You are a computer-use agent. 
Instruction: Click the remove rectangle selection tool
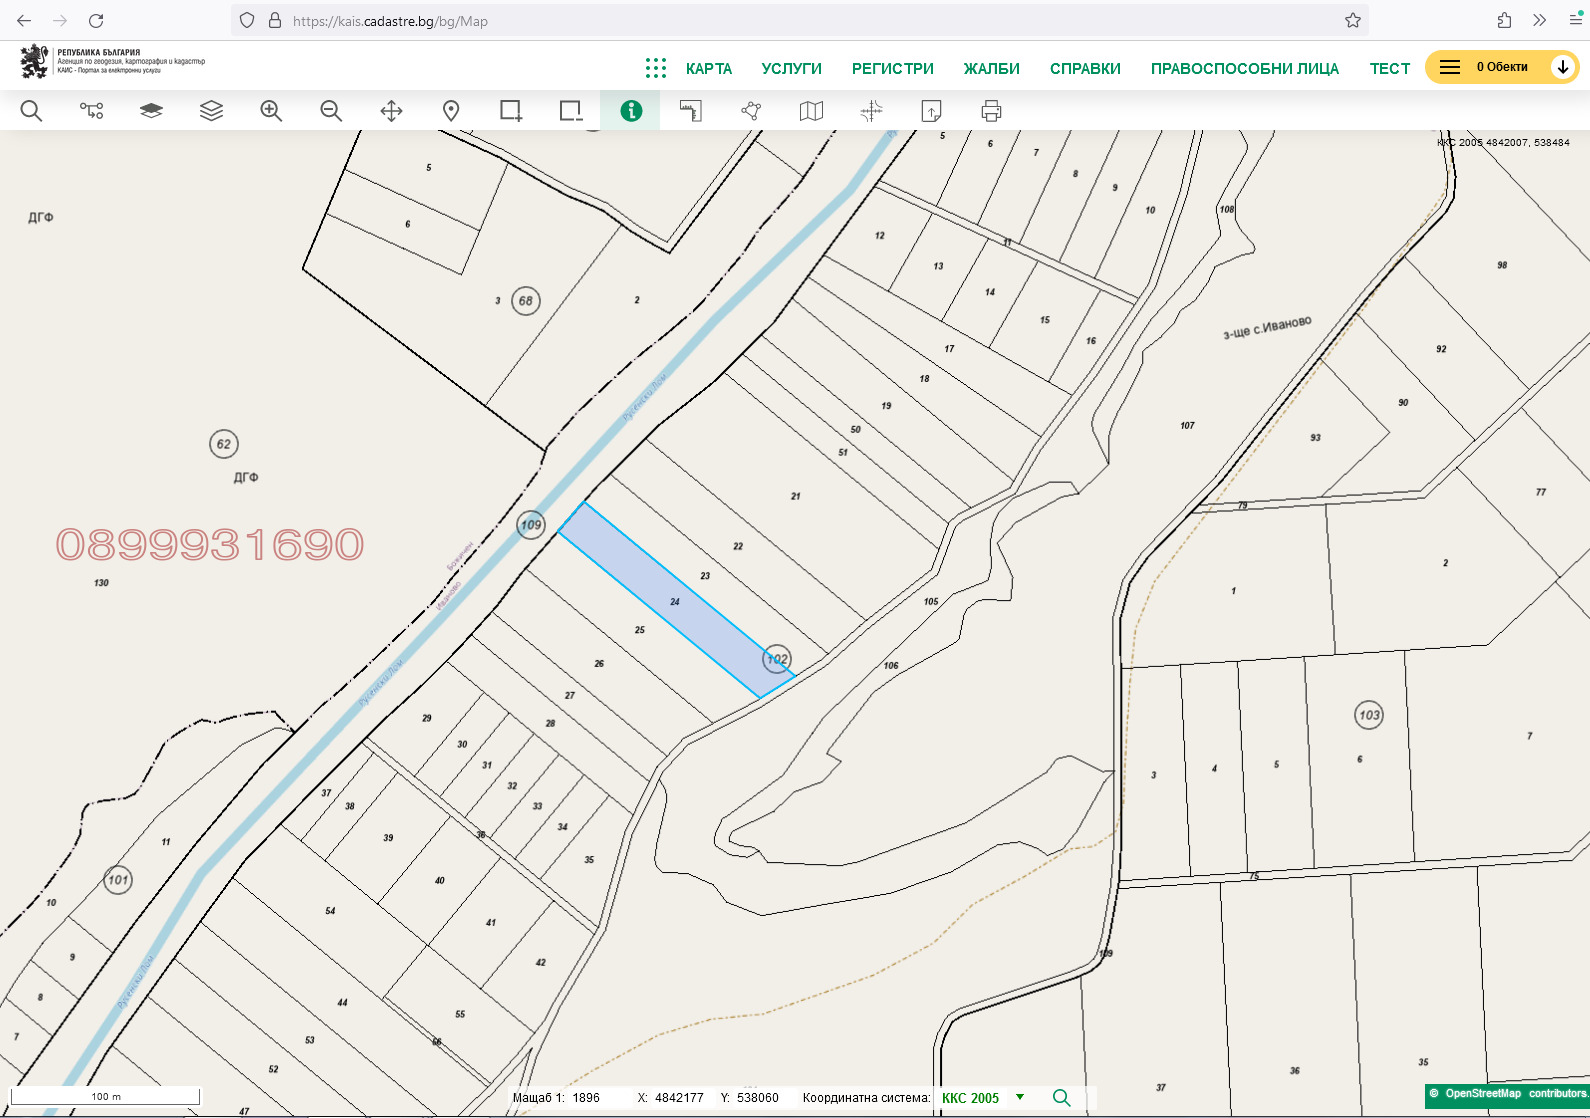tap(571, 111)
